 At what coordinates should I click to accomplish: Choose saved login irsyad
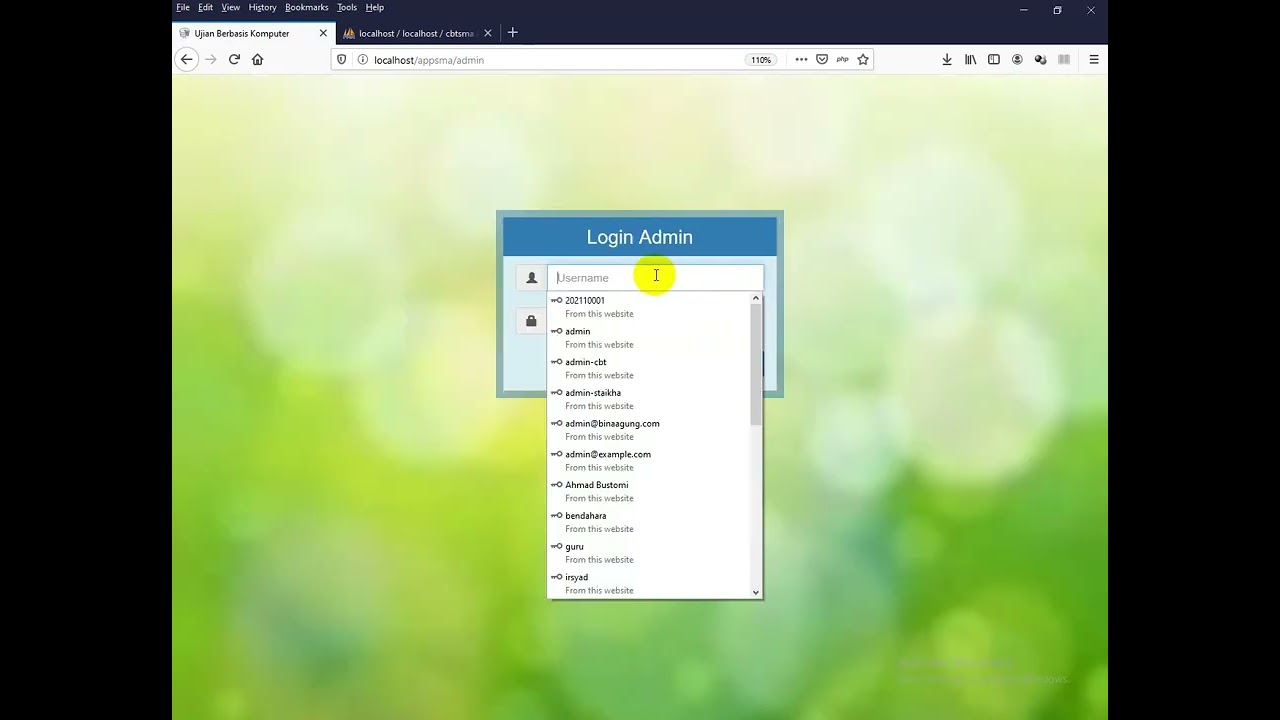648,584
